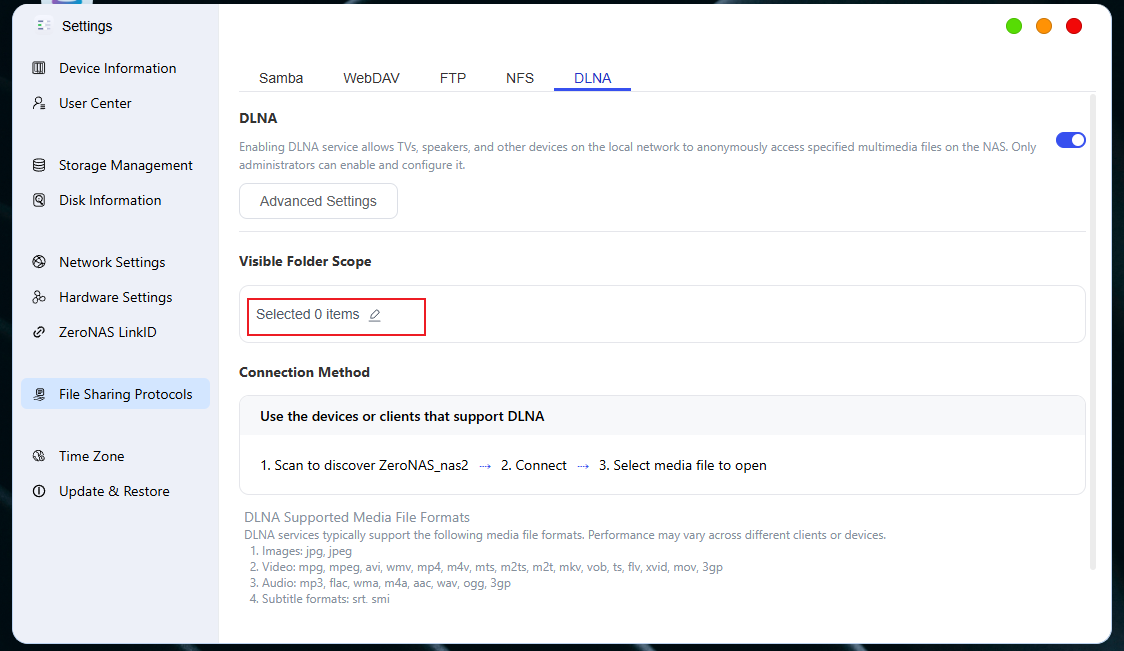Switch to the Samba tab

coord(281,78)
